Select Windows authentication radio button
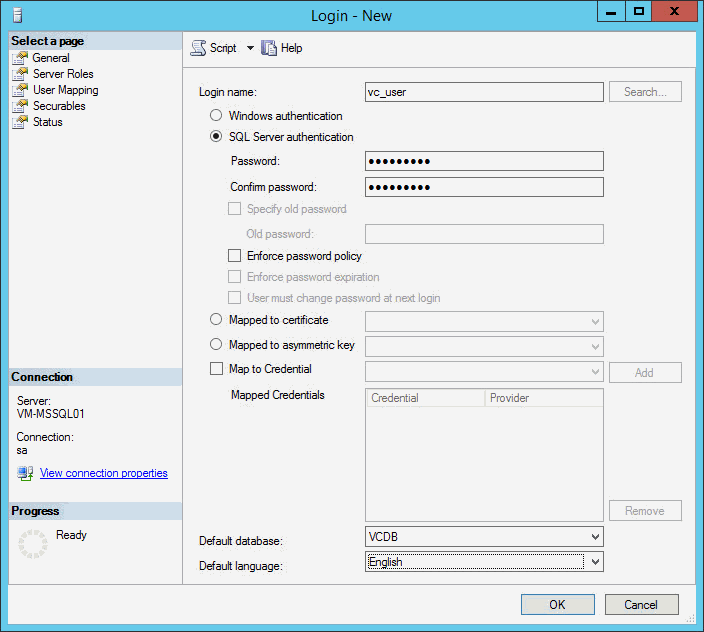The width and height of the screenshot is (704, 632). (x=216, y=116)
